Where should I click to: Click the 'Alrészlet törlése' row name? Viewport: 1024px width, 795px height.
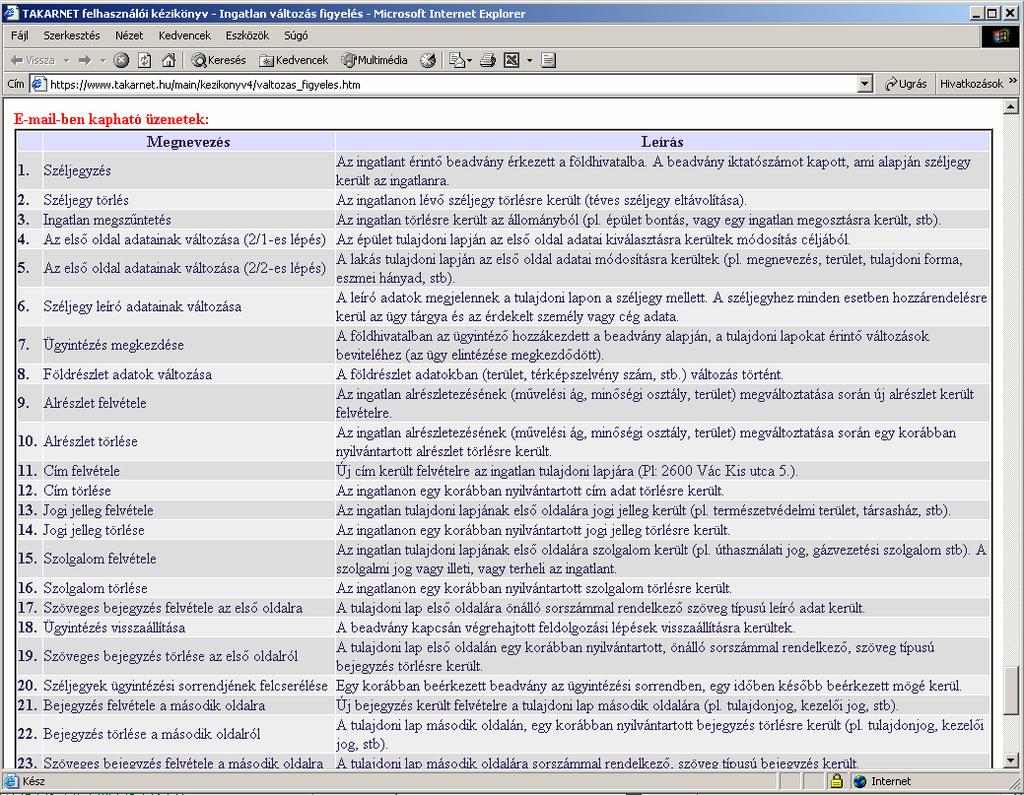coord(90,442)
